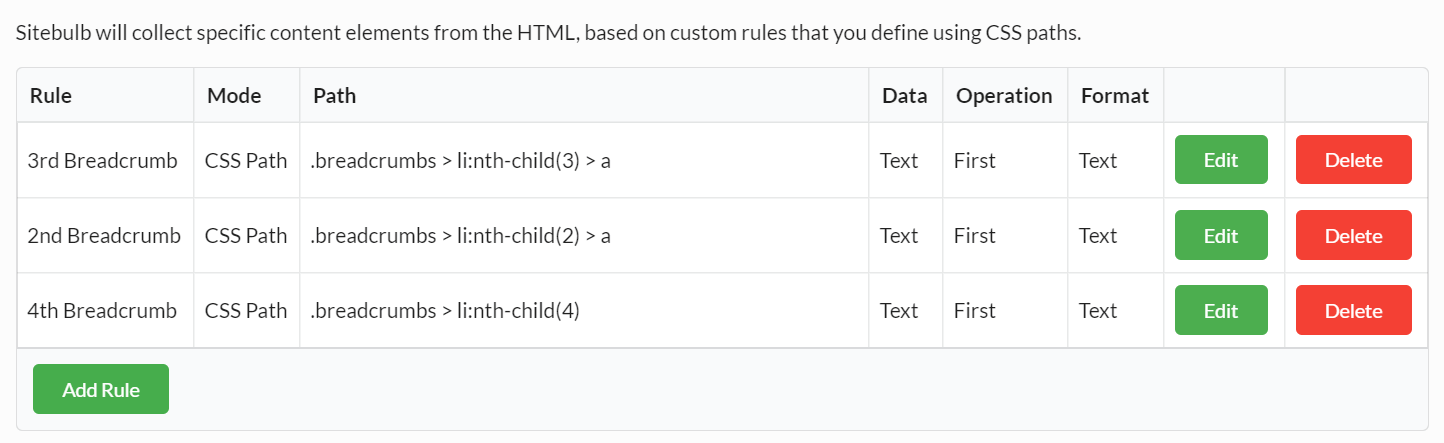This screenshot has height=443, width=1444.
Task: Click the CSS Path mode of 4th Breadcrumb
Action: point(246,311)
